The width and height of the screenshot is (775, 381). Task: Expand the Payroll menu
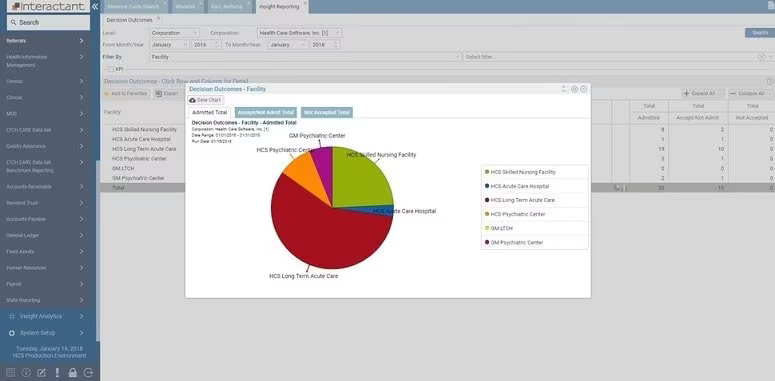[46, 284]
